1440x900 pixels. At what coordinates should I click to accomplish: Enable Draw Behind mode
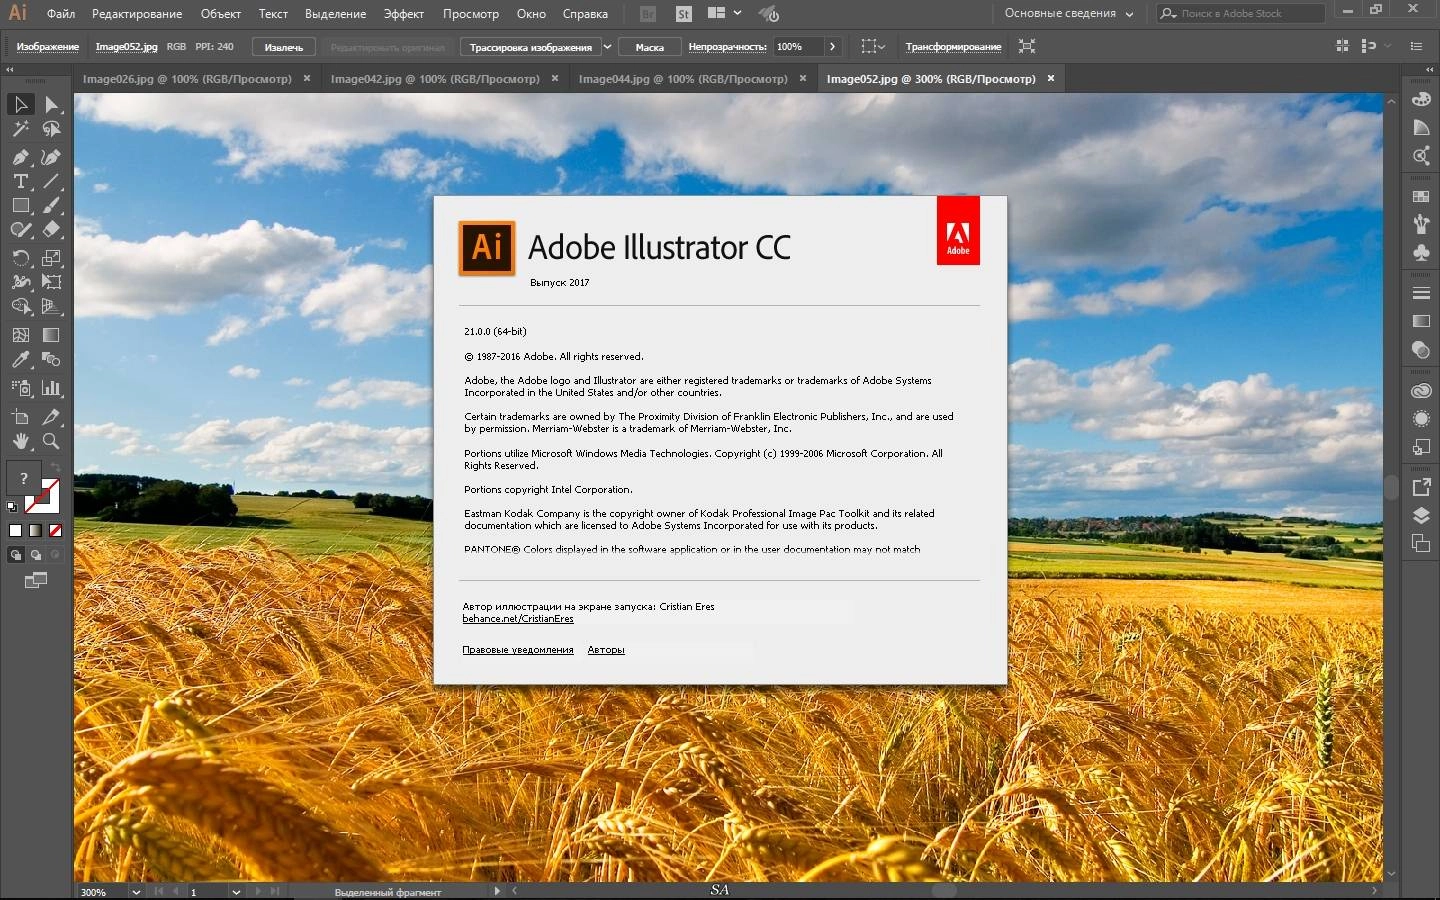click(x=35, y=555)
